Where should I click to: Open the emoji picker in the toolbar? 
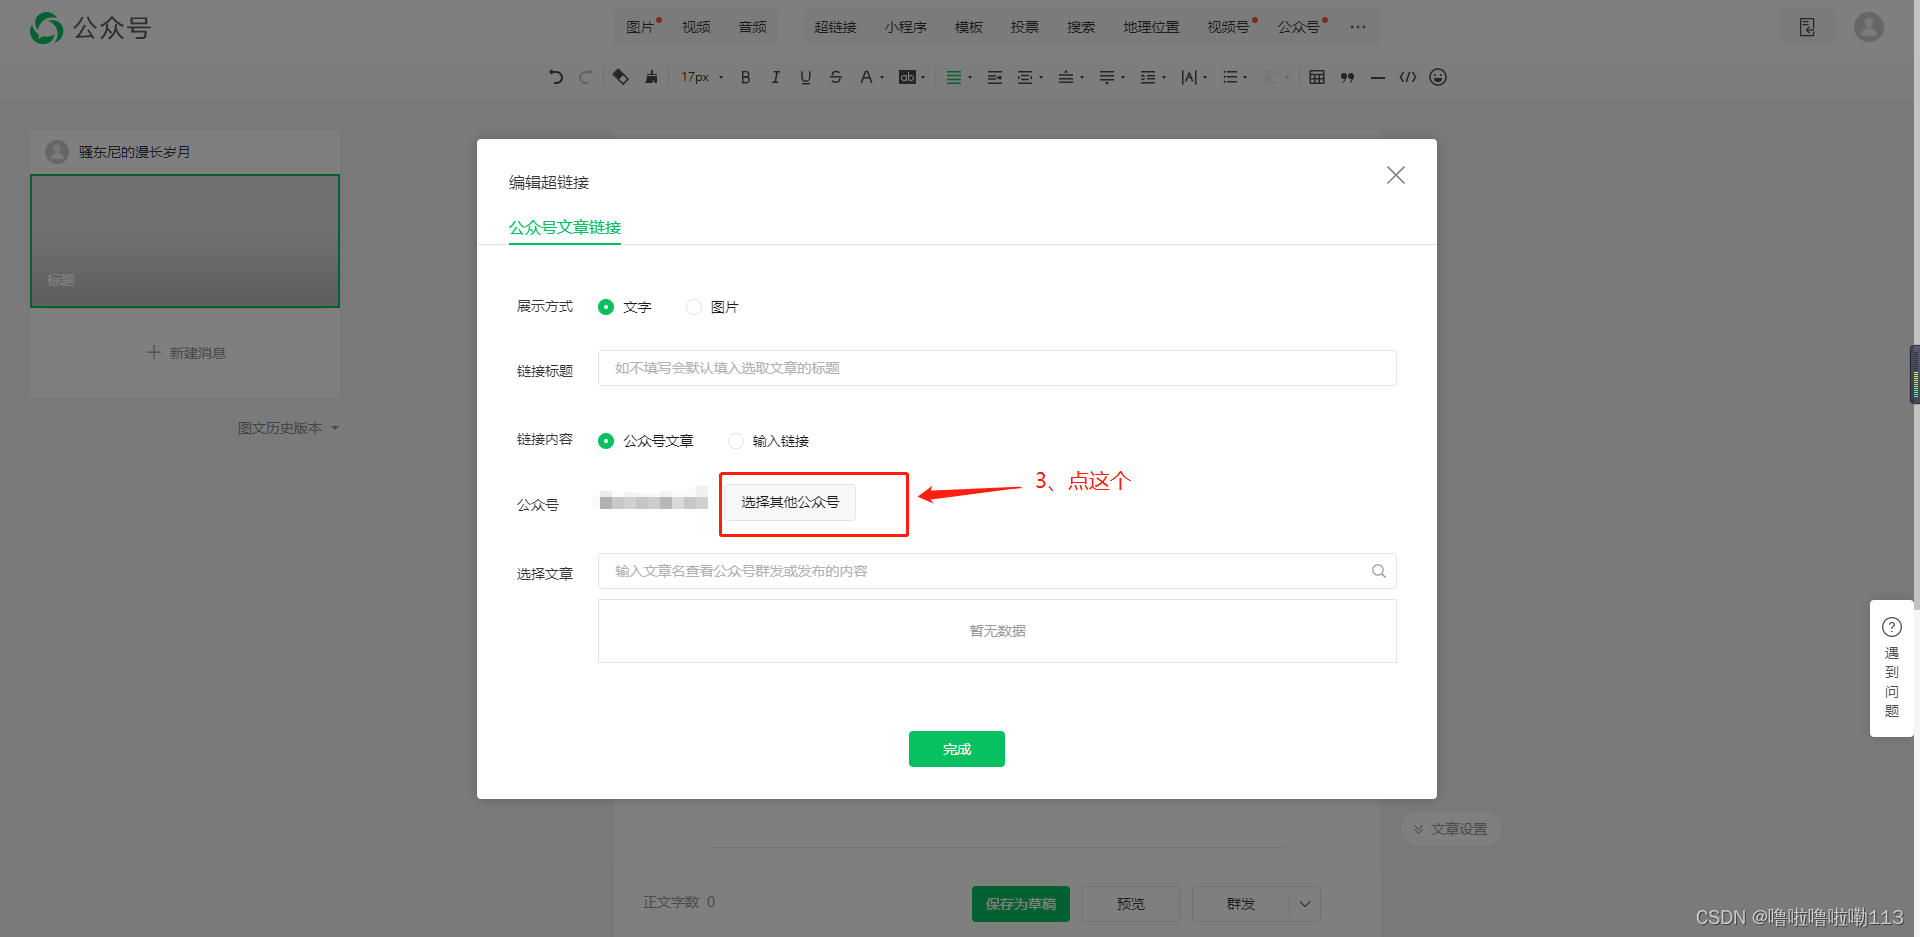(1438, 77)
